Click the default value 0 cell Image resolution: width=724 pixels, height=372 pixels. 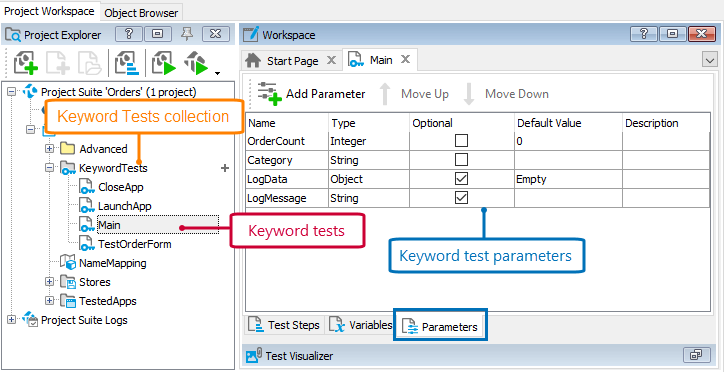click(x=567, y=141)
